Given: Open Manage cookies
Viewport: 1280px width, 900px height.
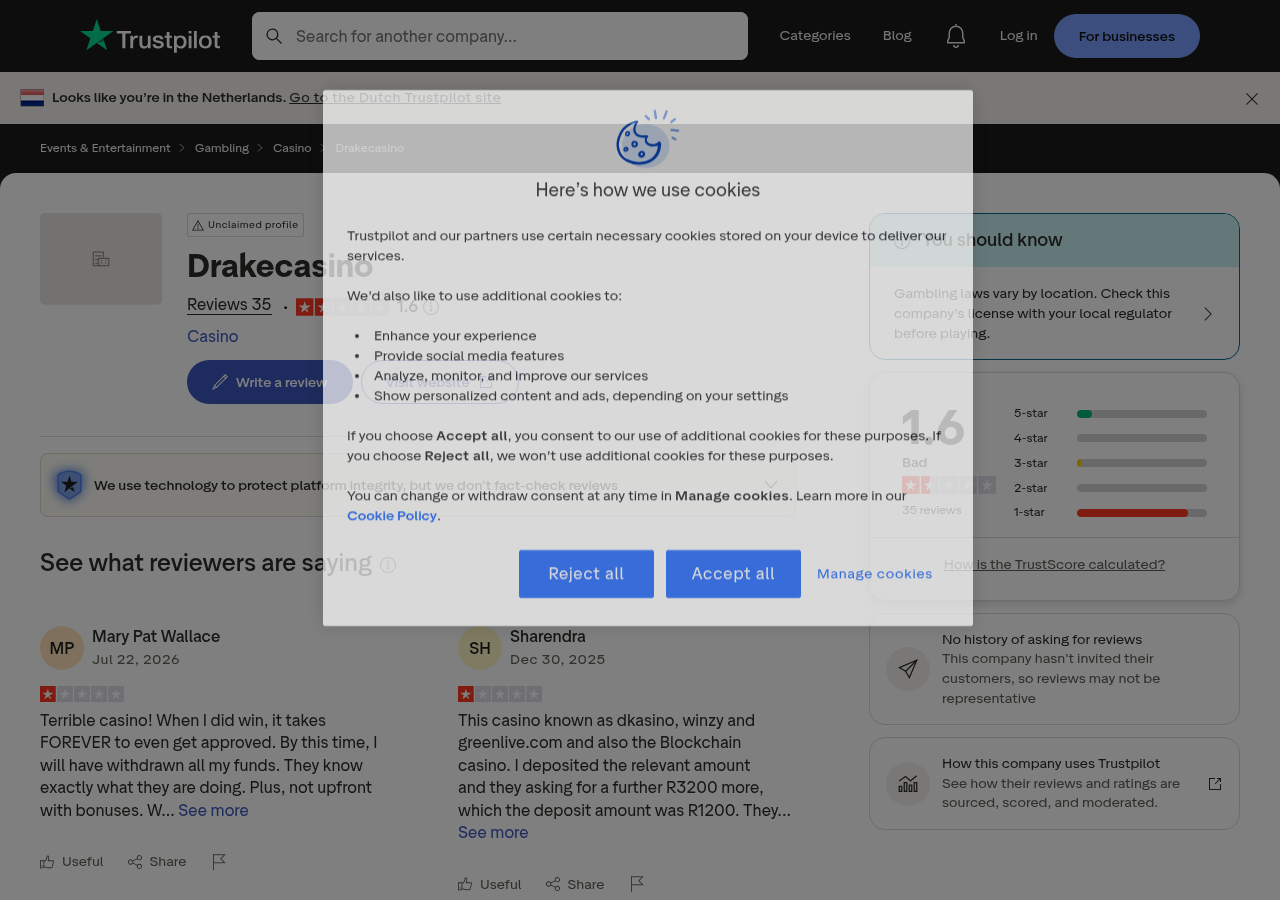Looking at the screenshot, I should tap(874, 574).
